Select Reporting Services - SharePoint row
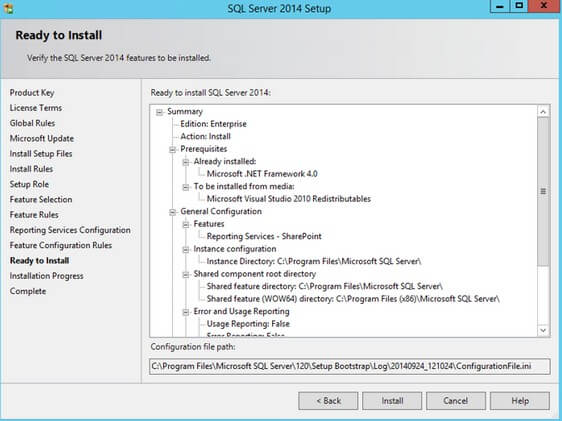This screenshot has height=421, width=562. click(x=264, y=236)
